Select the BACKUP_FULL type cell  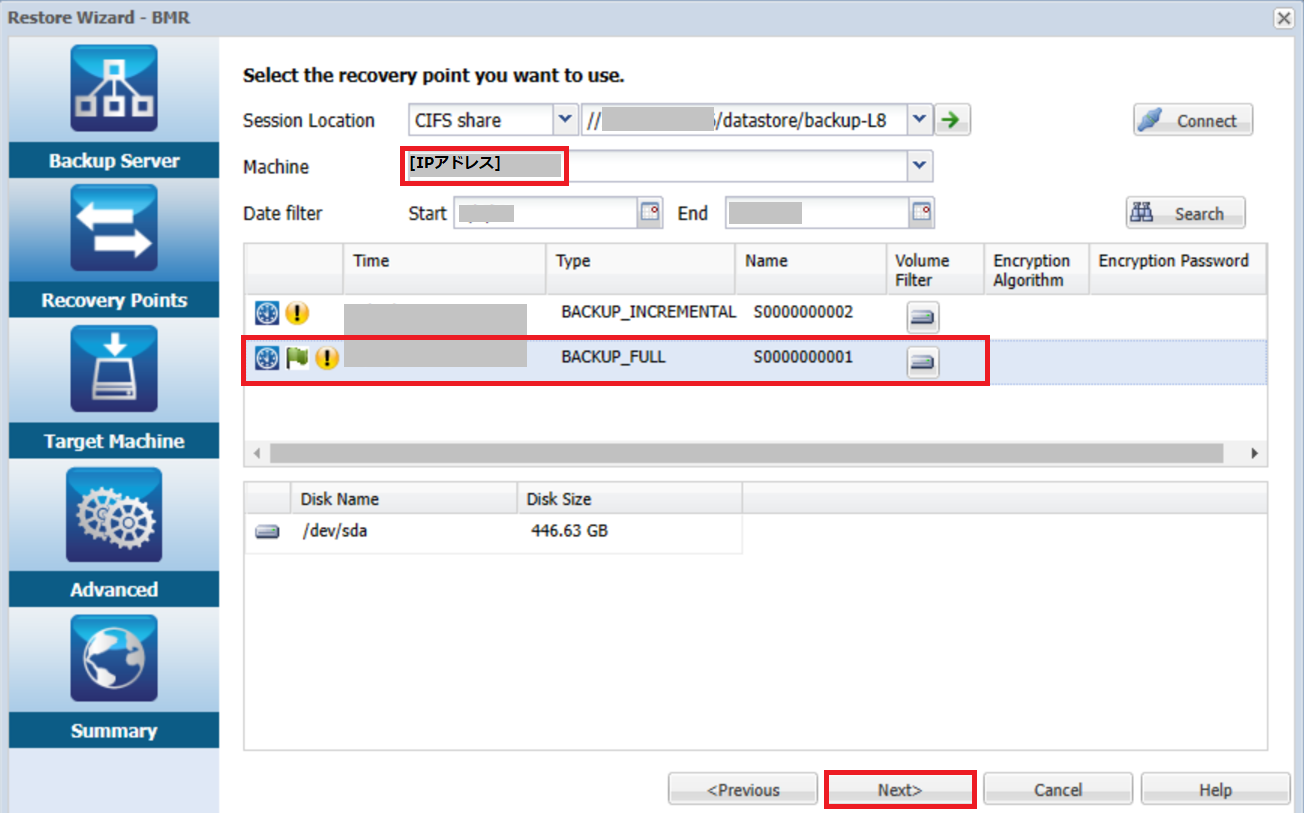(613, 356)
